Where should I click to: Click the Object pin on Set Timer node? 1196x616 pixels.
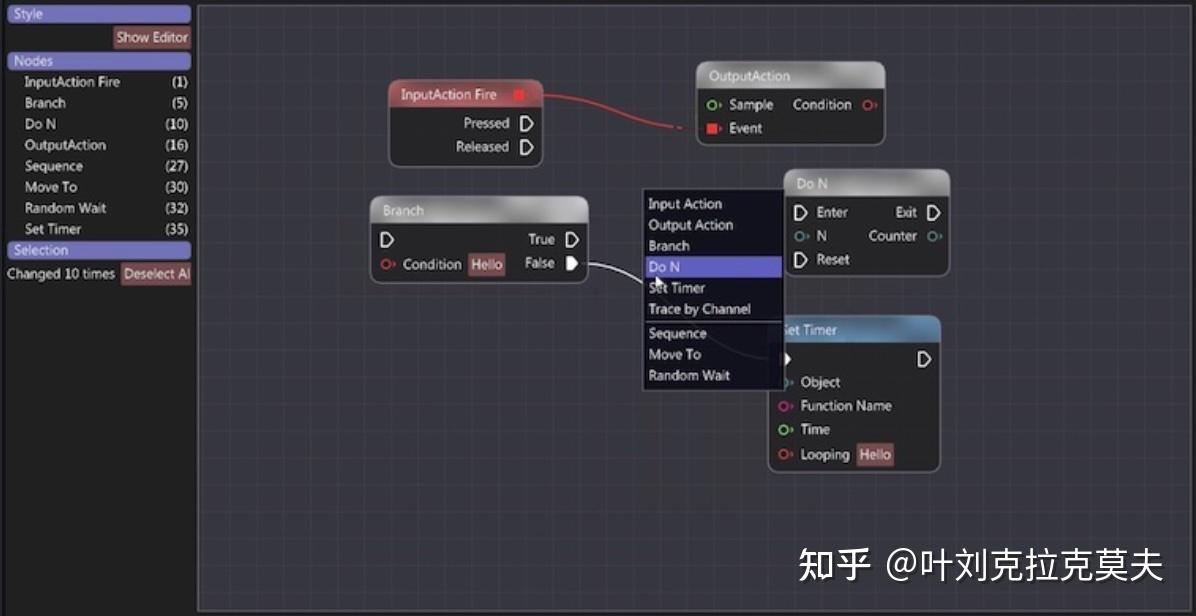coord(788,382)
